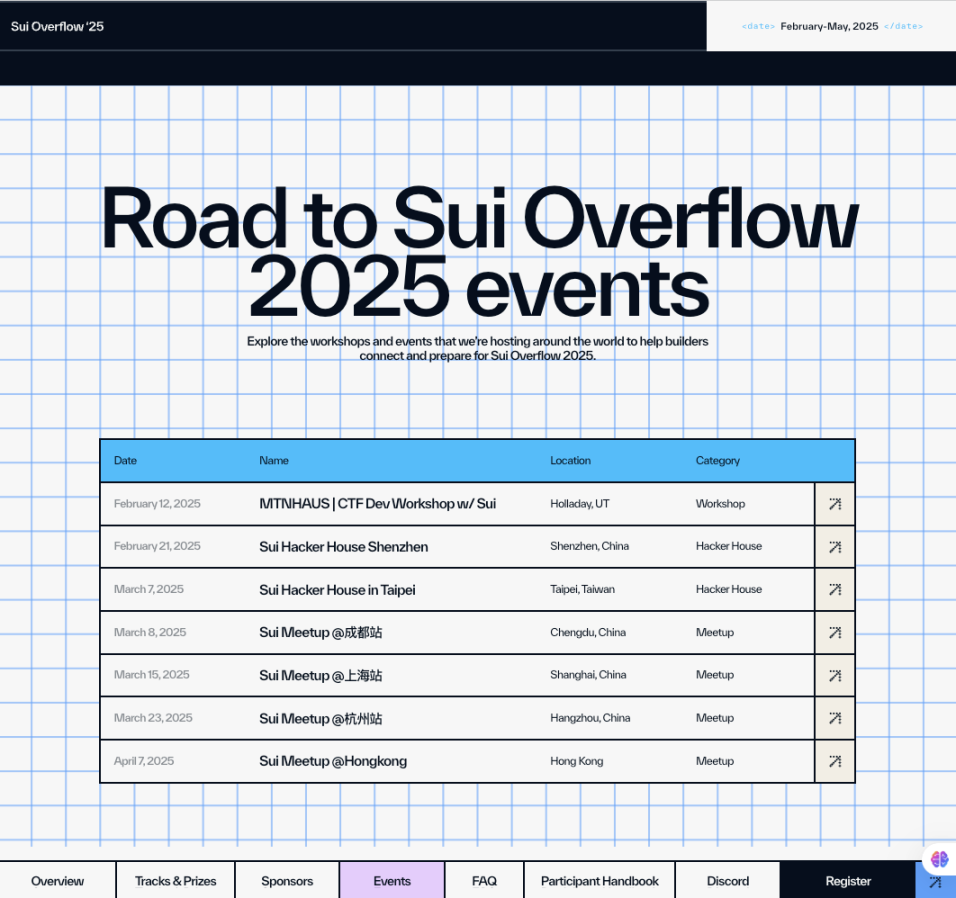956x898 pixels.
Task: Click the Sui Overflow '25 logo text
Action: coord(57,26)
